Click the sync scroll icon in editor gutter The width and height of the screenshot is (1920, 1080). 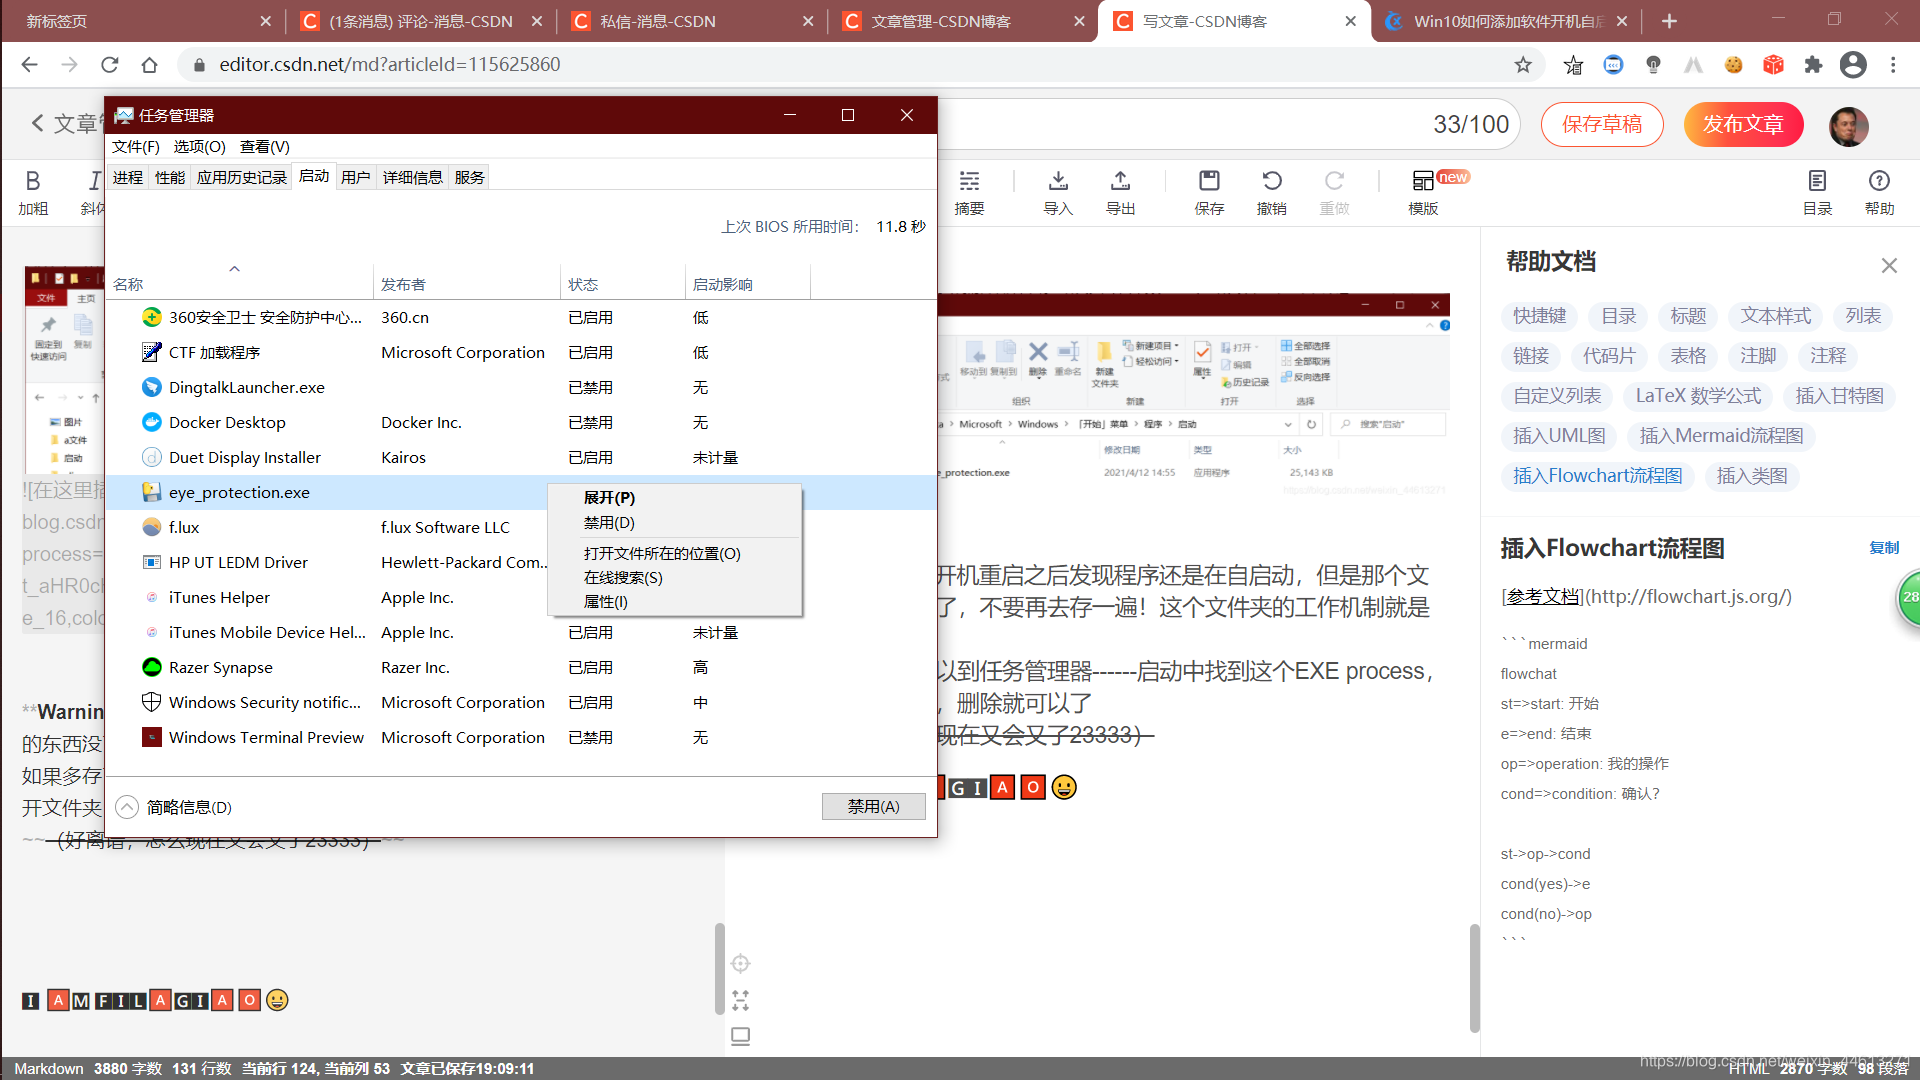(x=740, y=963)
